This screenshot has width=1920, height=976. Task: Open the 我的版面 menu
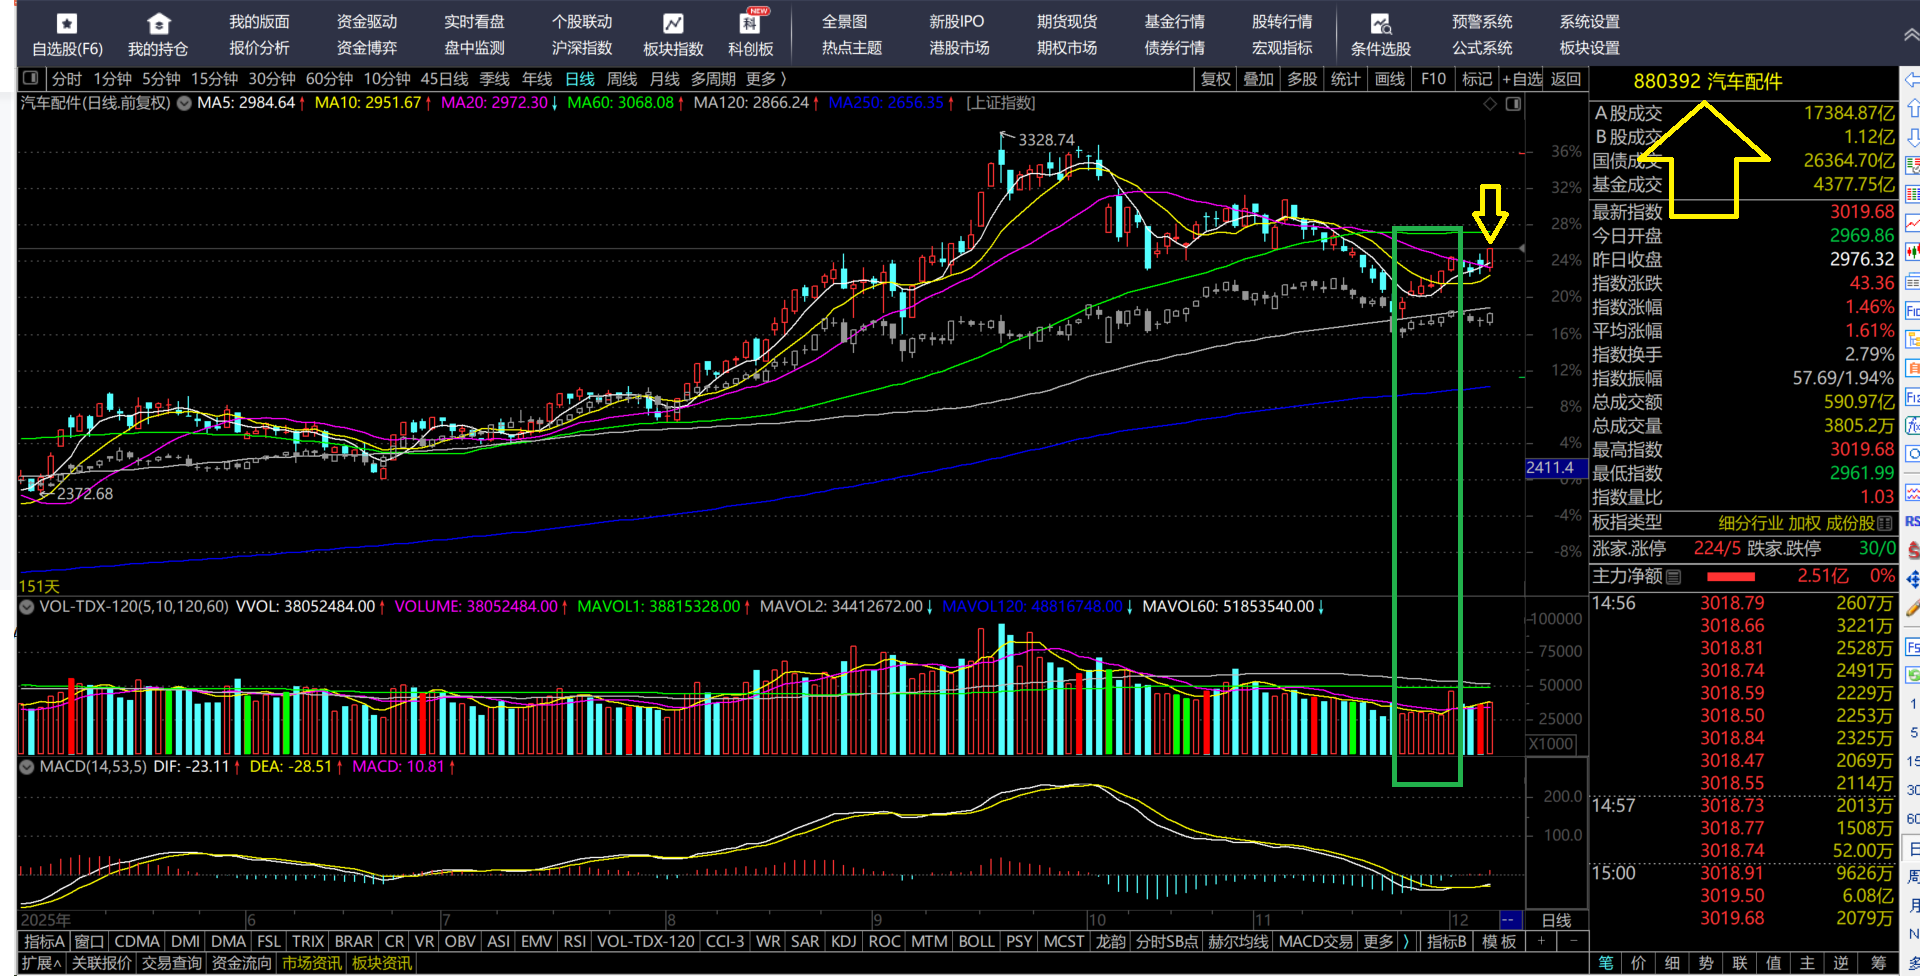[x=259, y=22]
